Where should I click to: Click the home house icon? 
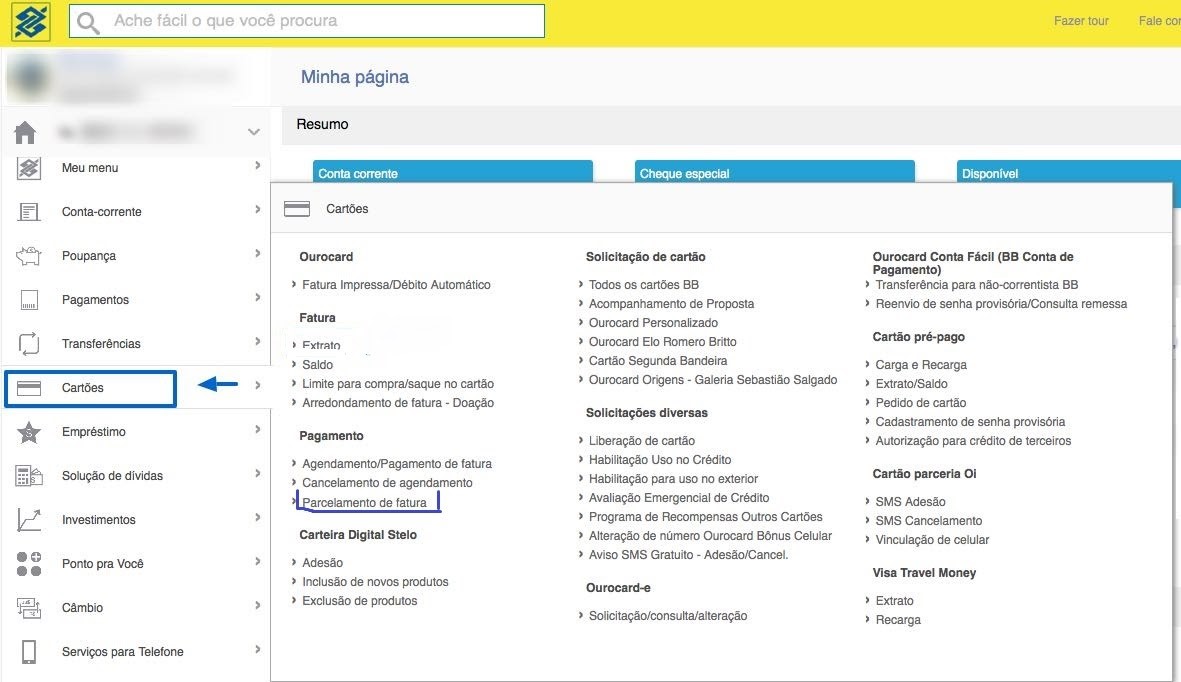click(x=25, y=132)
